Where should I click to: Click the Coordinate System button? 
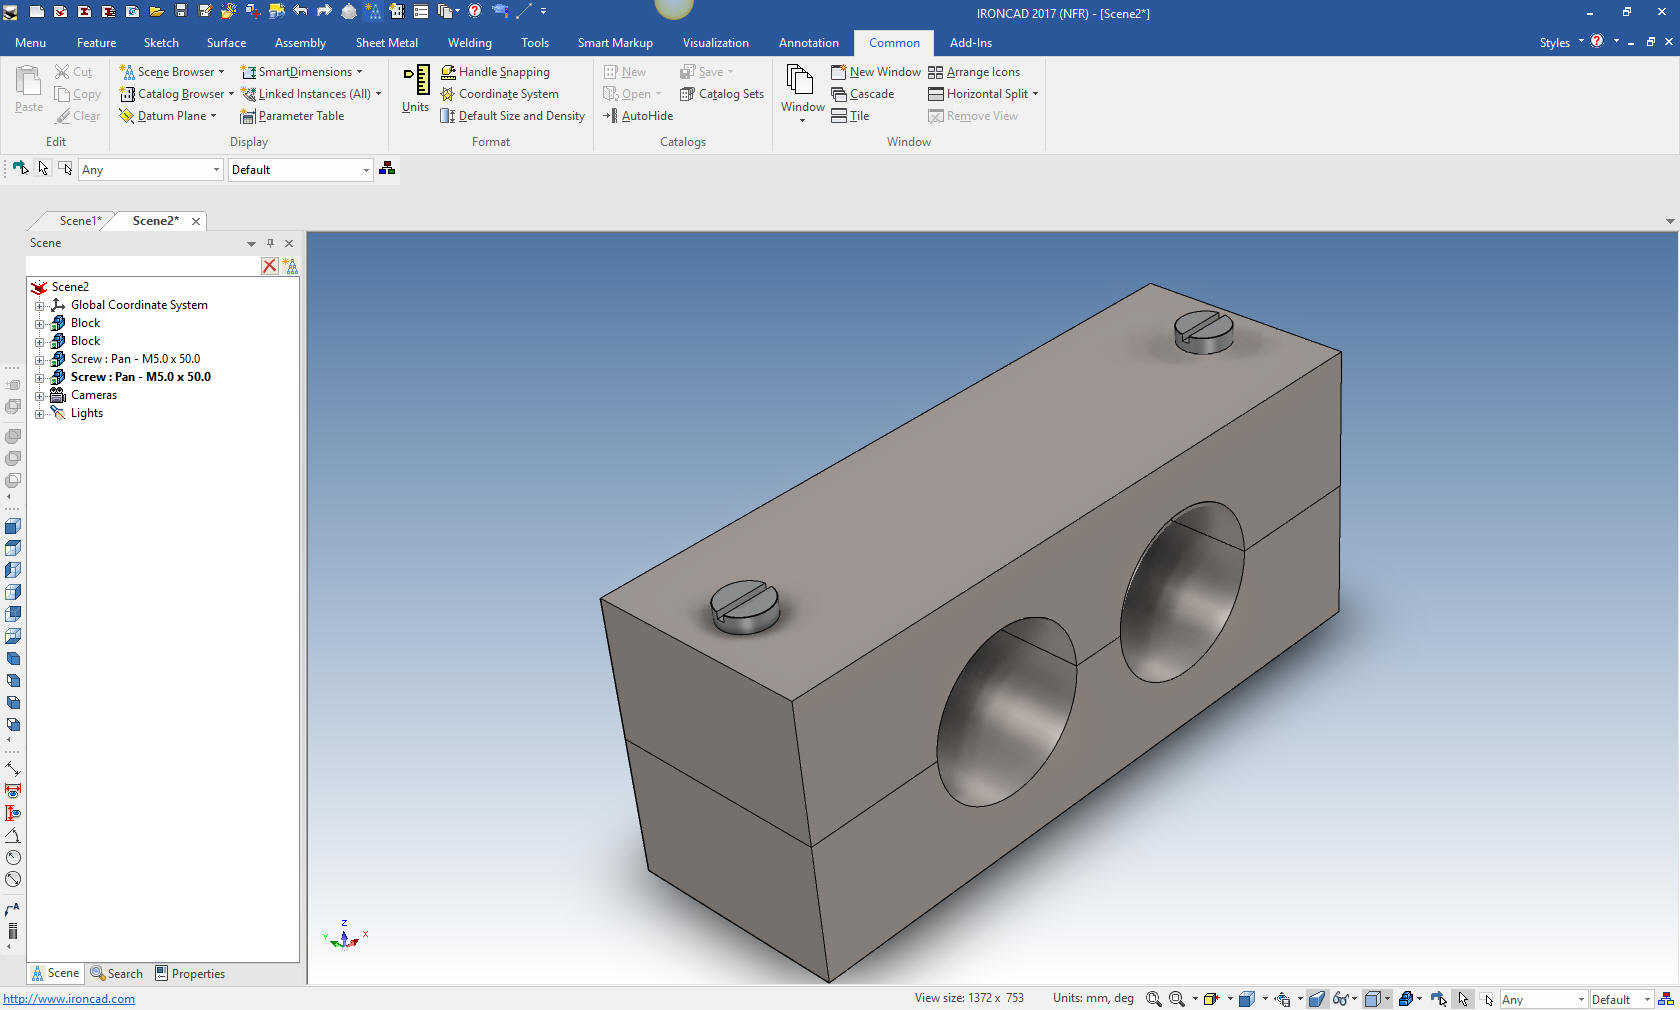point(499,94)
